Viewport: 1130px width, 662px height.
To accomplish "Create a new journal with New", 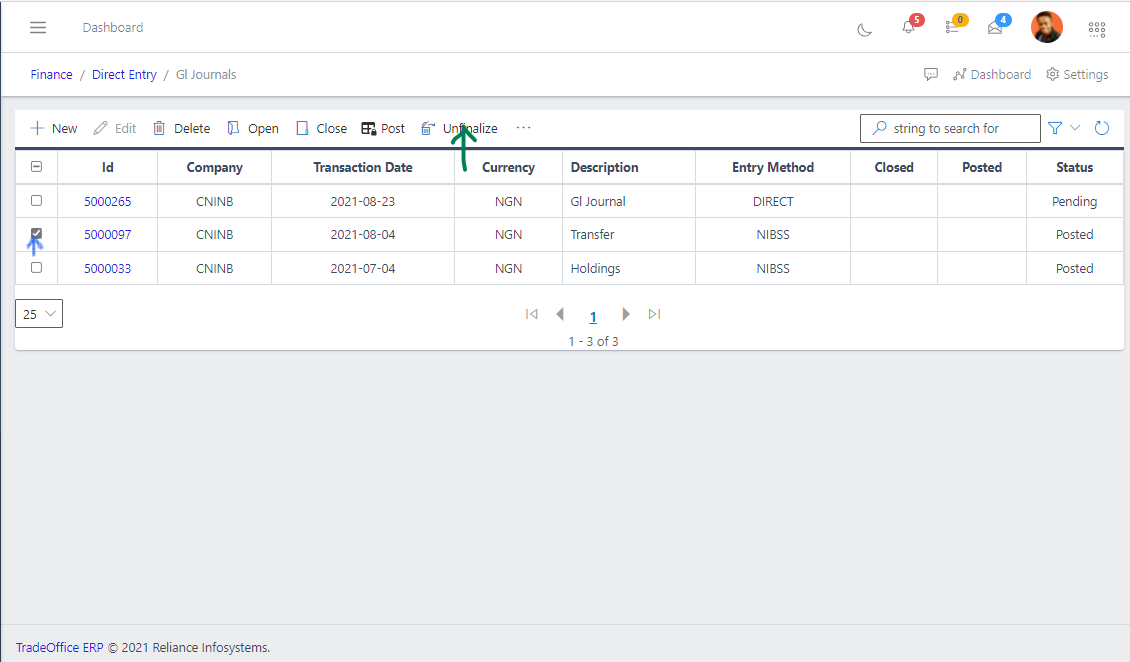I will [53, 128].
